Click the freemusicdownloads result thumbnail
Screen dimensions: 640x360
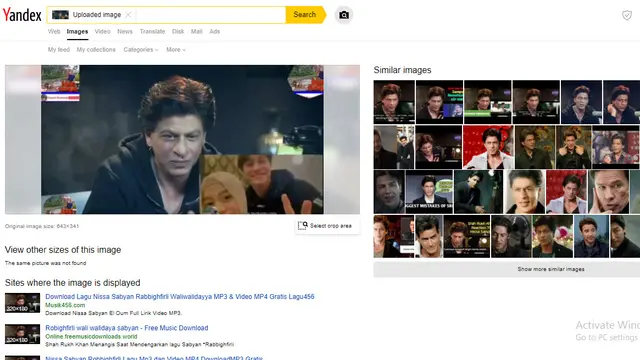22,334
